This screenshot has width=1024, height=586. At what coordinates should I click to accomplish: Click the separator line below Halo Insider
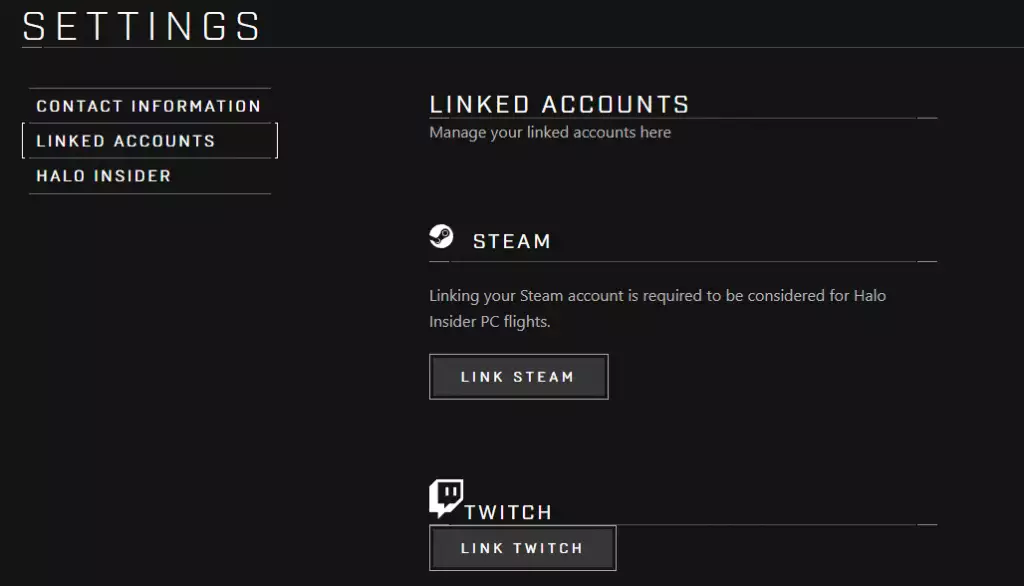pyautogui.click(x=150, y=194)
